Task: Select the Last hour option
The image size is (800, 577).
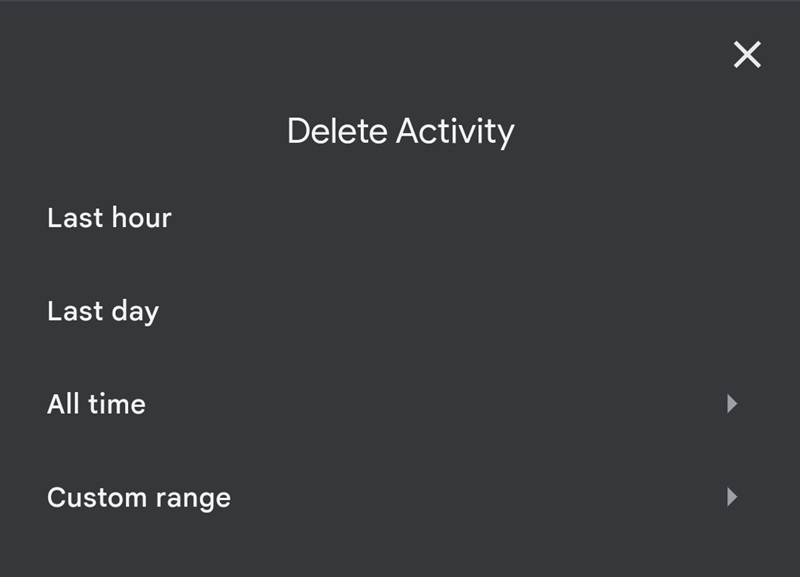Action: click(109, 218)
